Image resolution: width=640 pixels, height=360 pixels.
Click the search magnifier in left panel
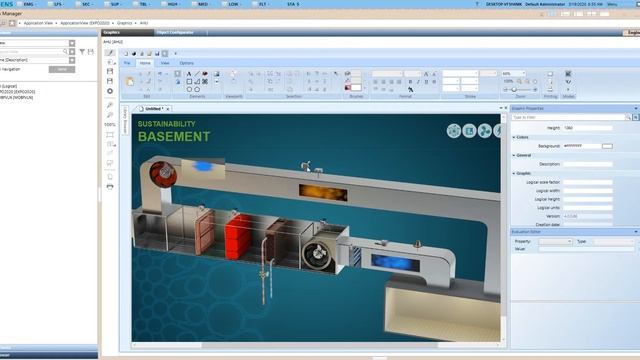click(65, 51)
